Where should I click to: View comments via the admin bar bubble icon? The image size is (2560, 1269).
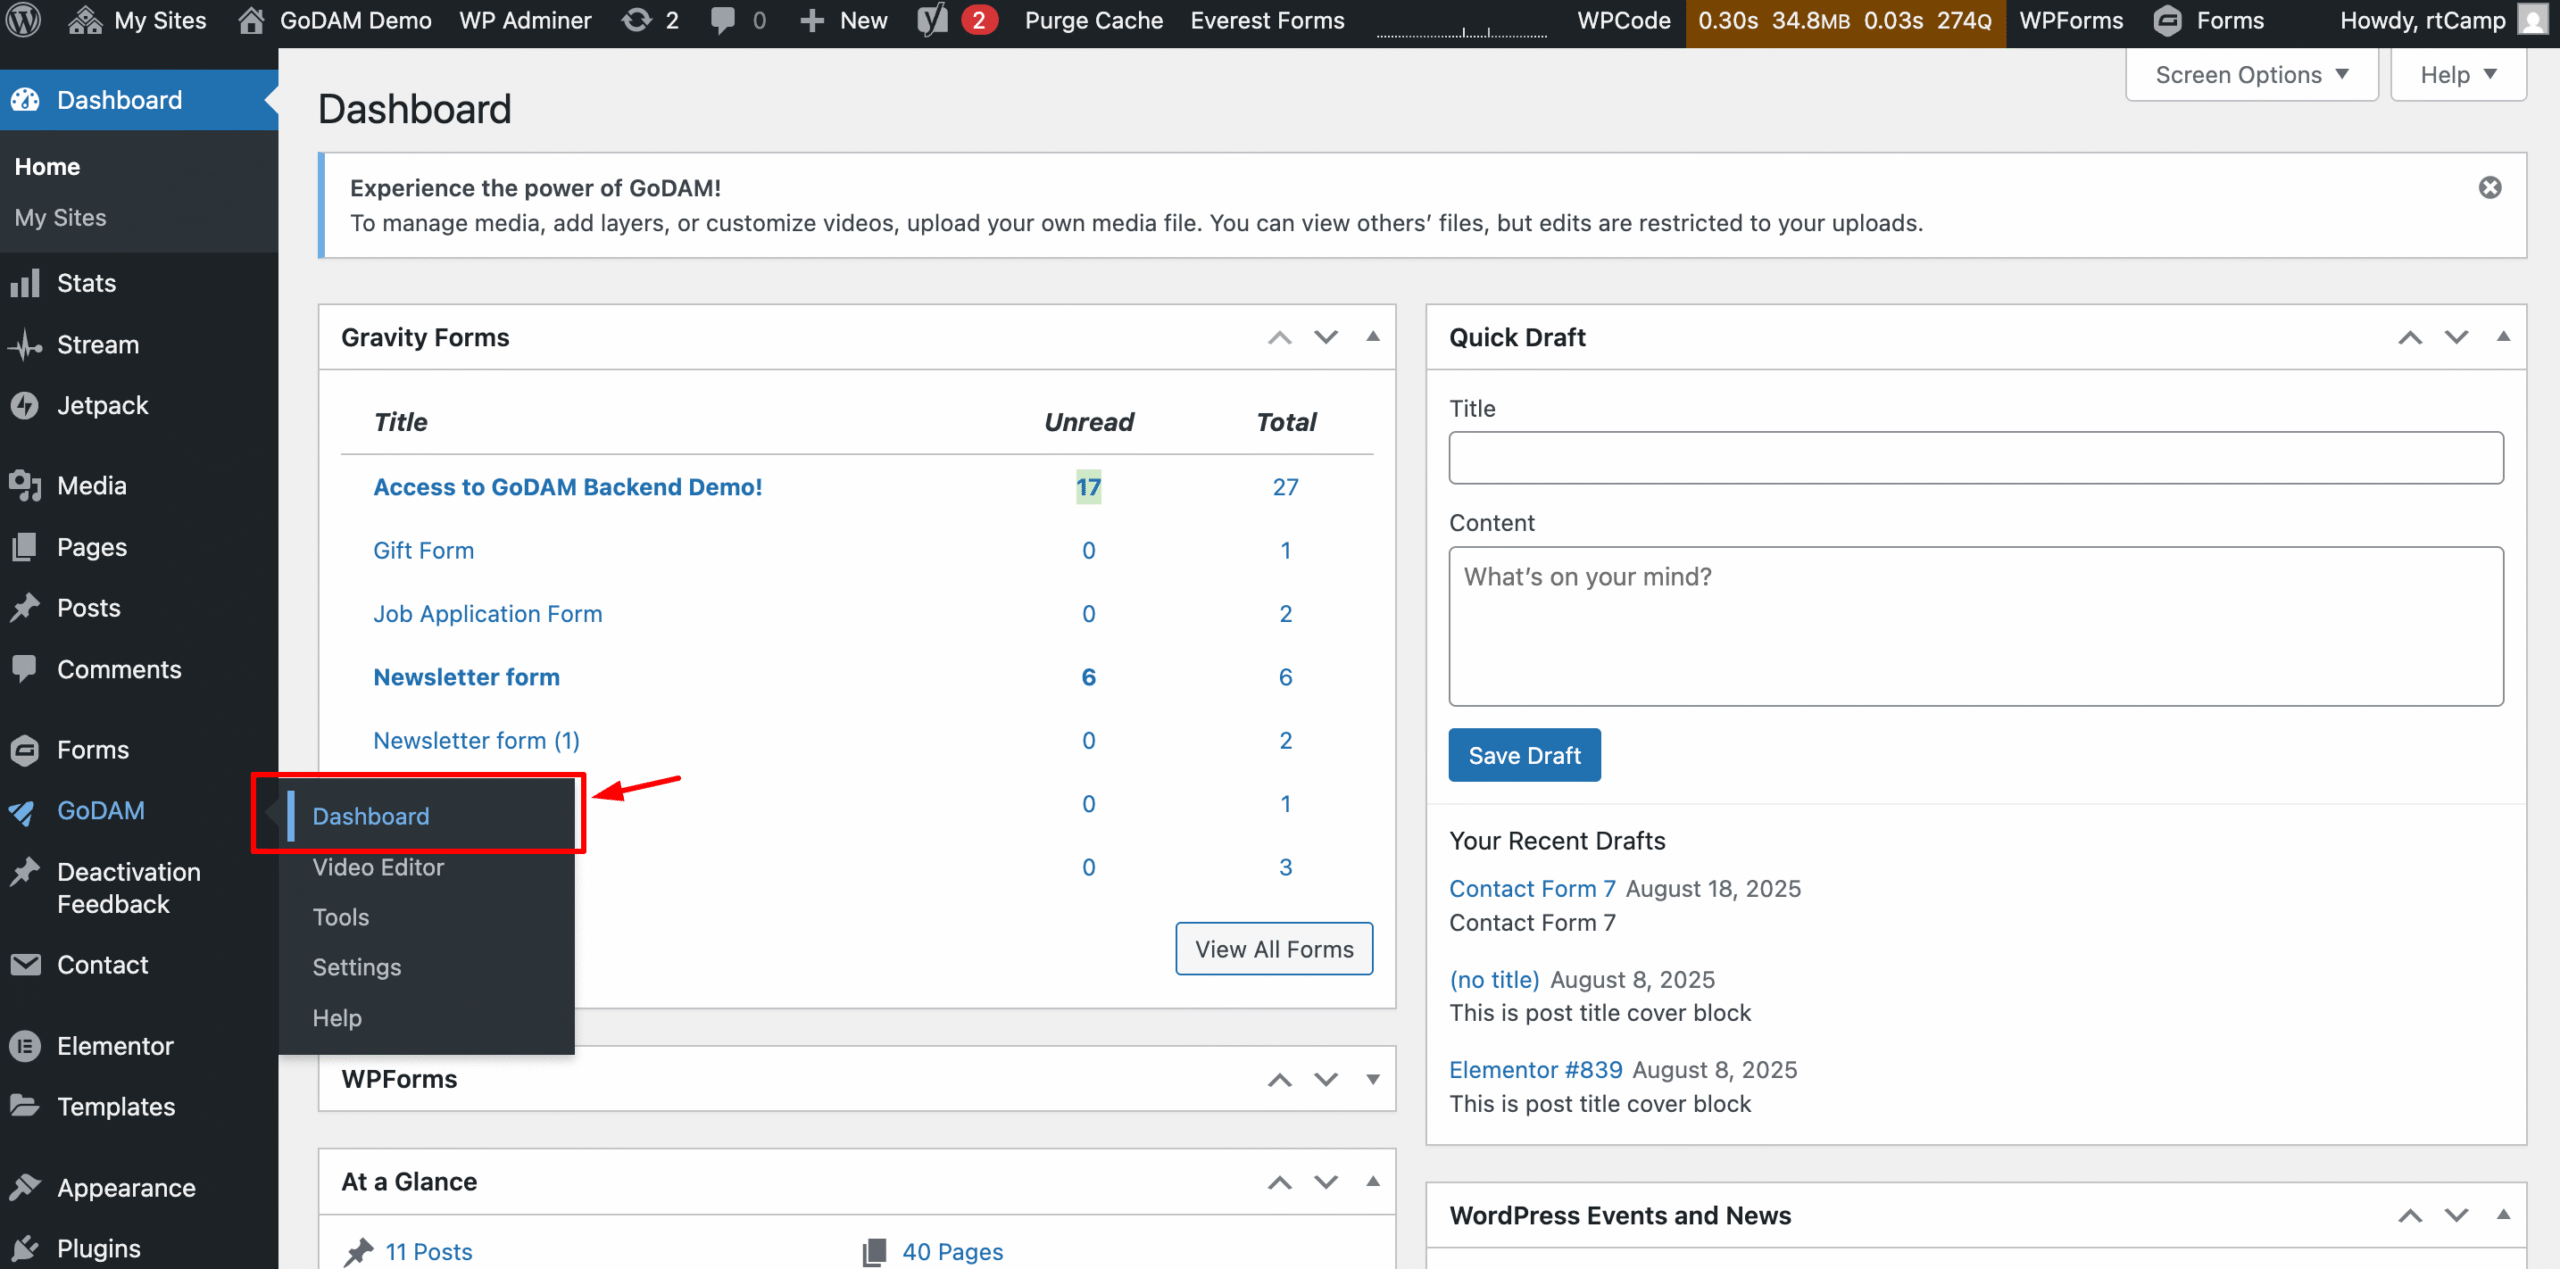722,19
